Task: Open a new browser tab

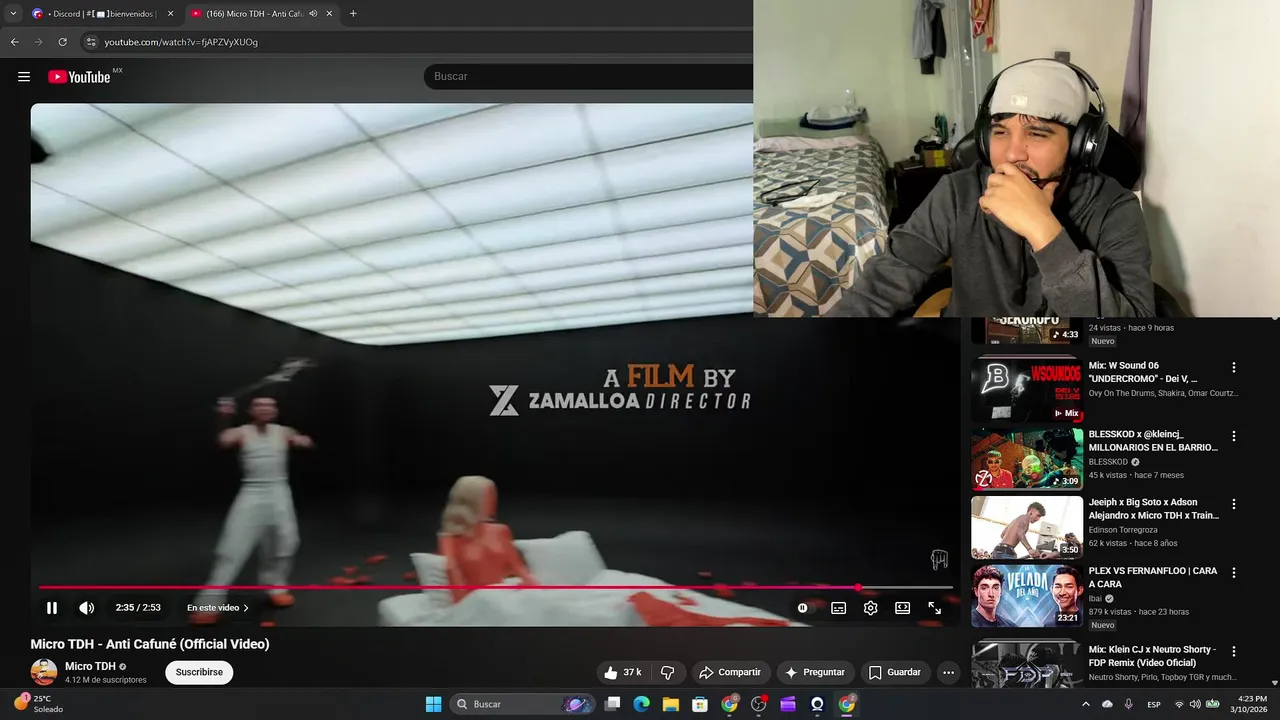Action: point(353,14)
